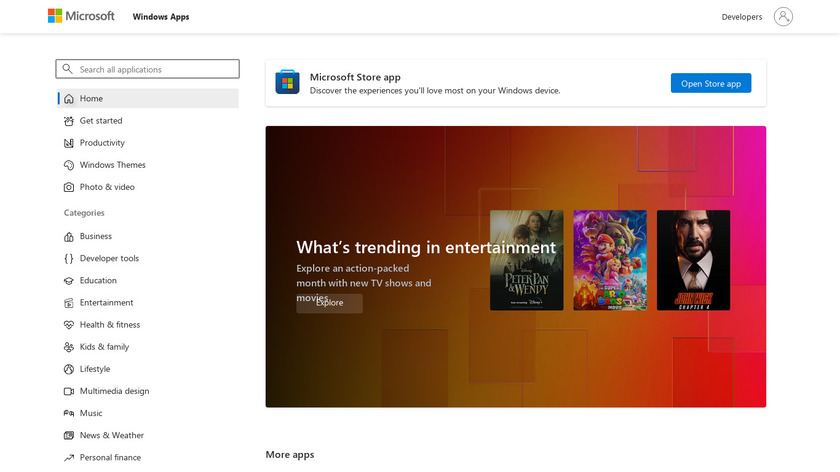
Task: Open the user account profile icon
Action: (783, 17)
